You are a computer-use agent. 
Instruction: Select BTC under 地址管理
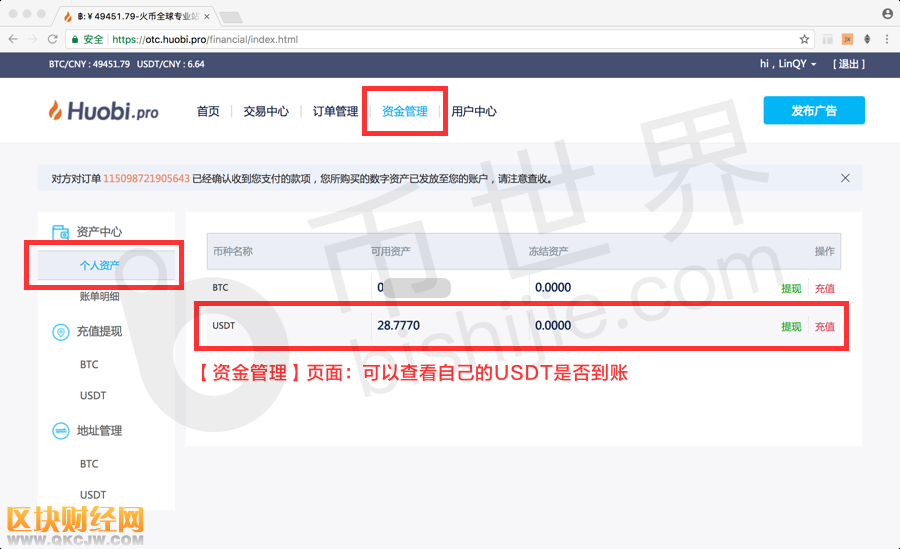89,464
